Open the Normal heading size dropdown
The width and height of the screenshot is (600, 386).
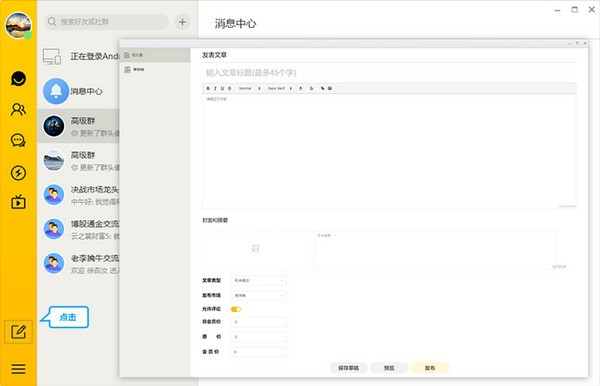click(x=249, y=88)
